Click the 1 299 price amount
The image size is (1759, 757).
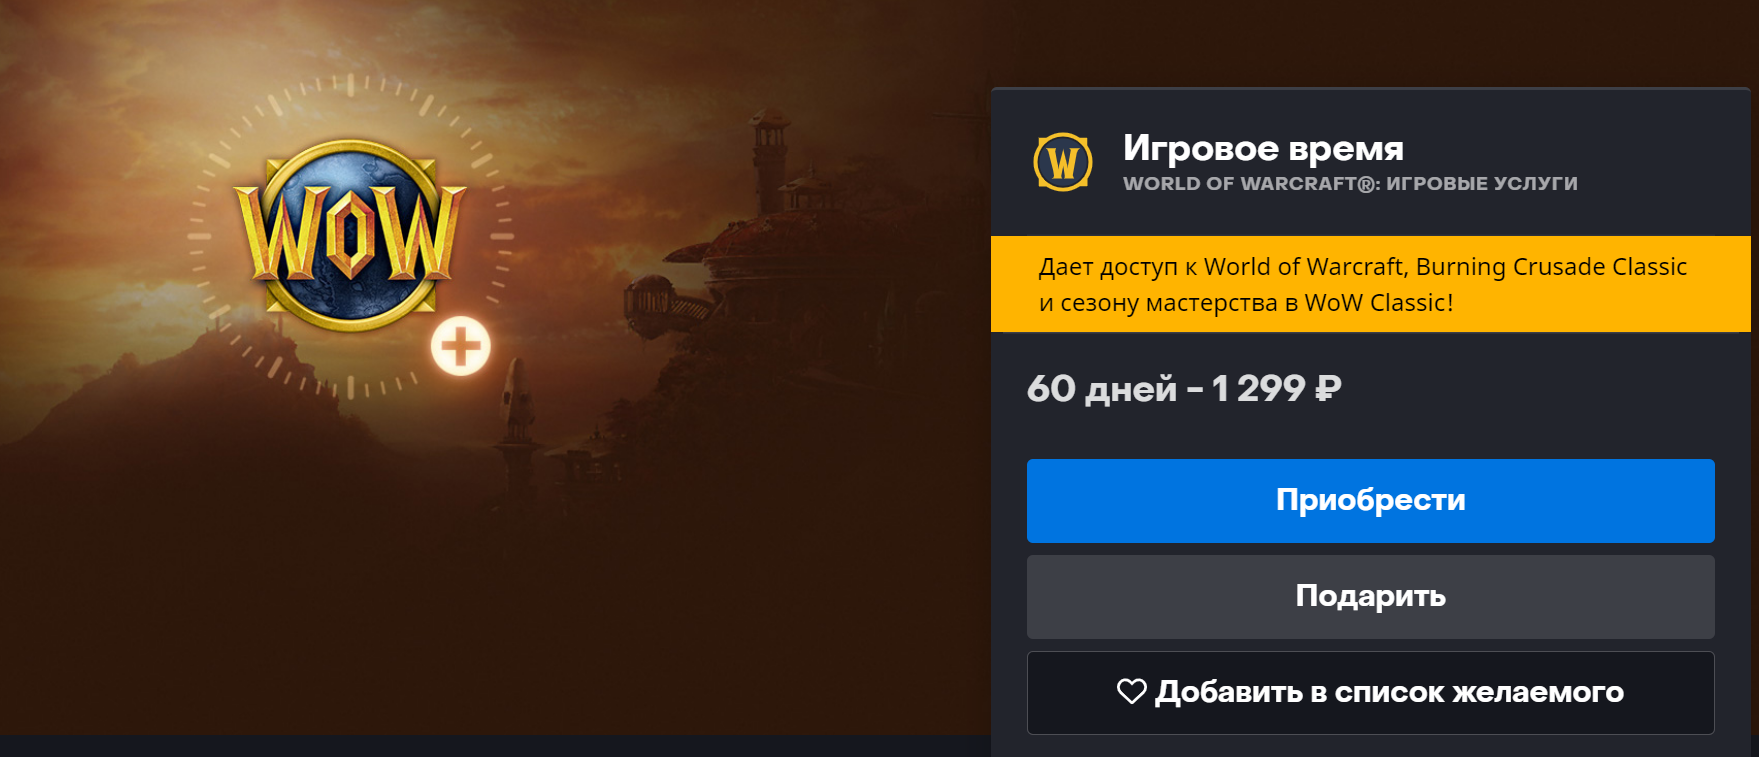click(x=1259, y=388)
